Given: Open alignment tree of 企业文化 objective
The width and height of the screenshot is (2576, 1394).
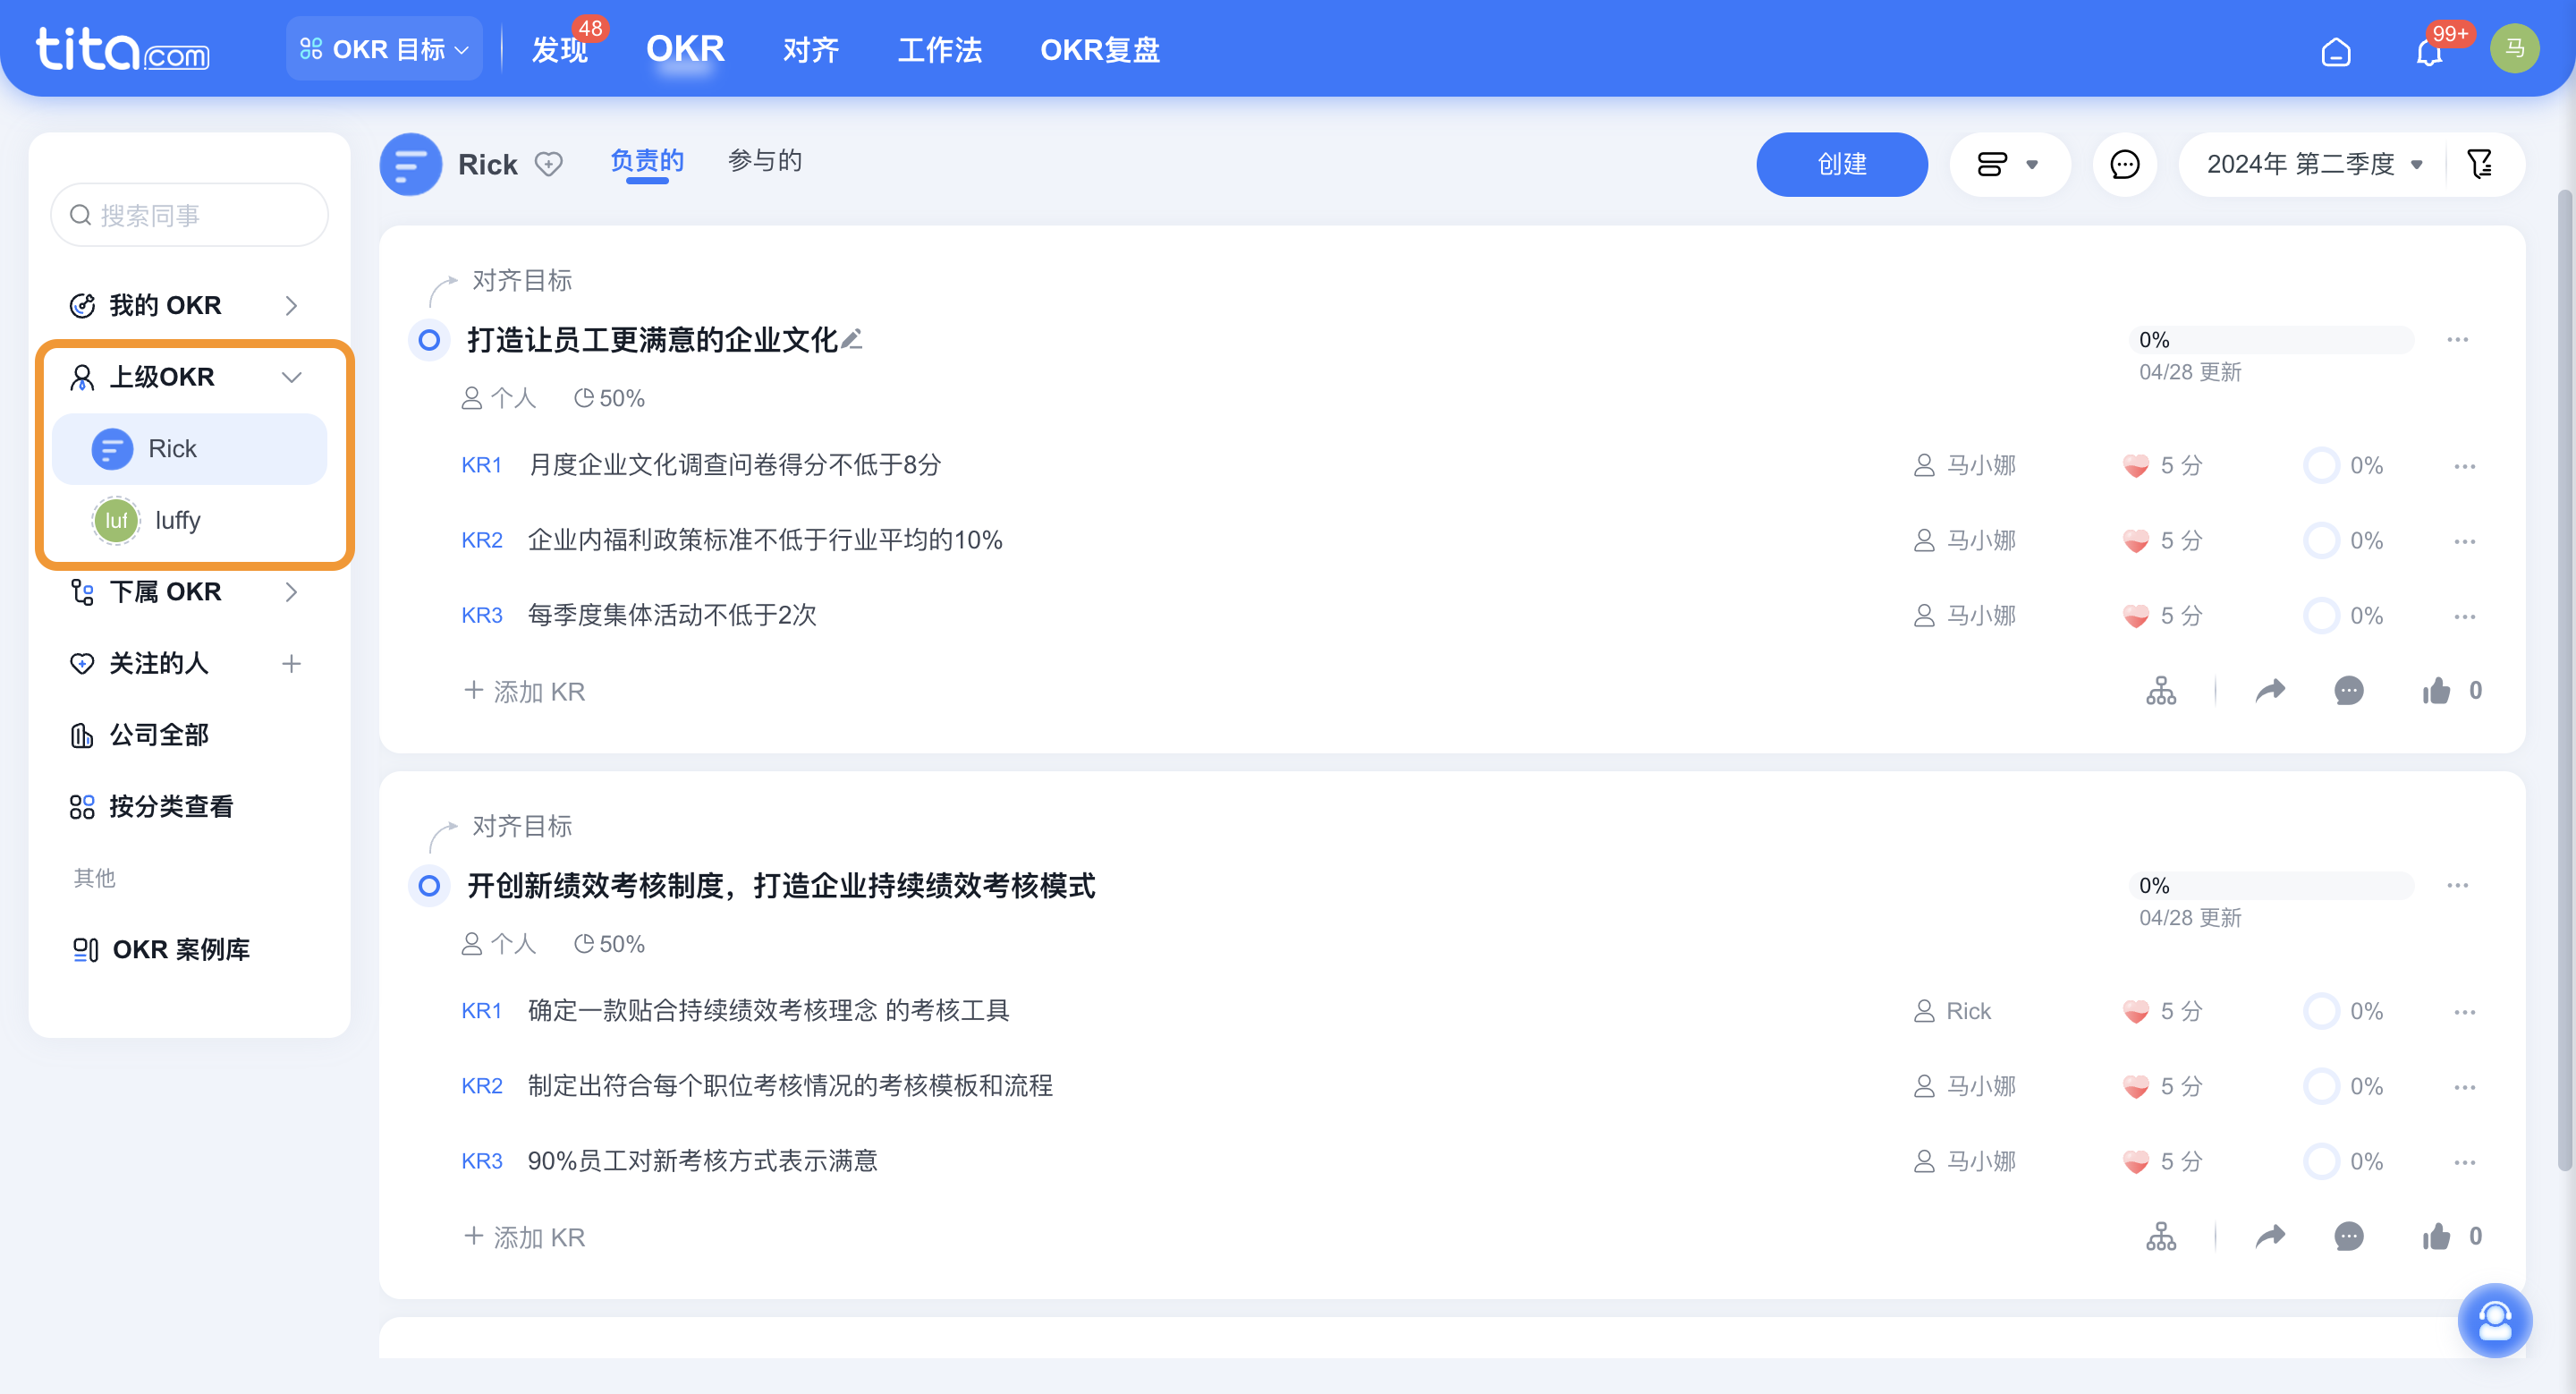Looking at the screenshot, I should [2160, 690].
